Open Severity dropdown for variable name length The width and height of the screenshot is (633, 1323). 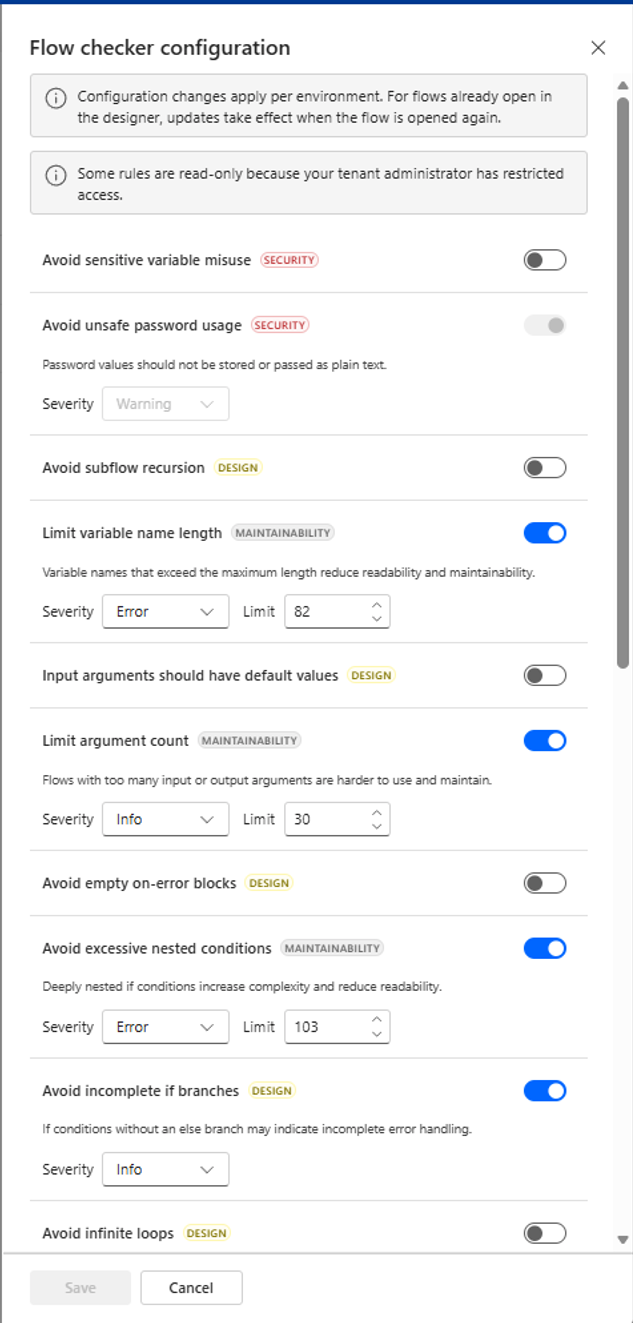165,612
